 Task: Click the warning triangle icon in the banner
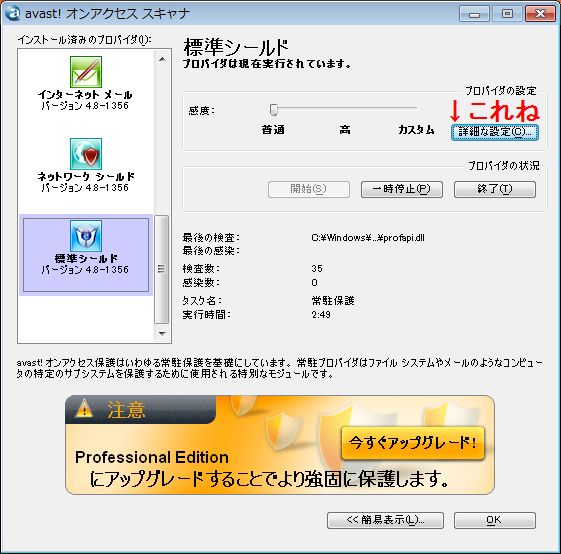tap(84, 408)
